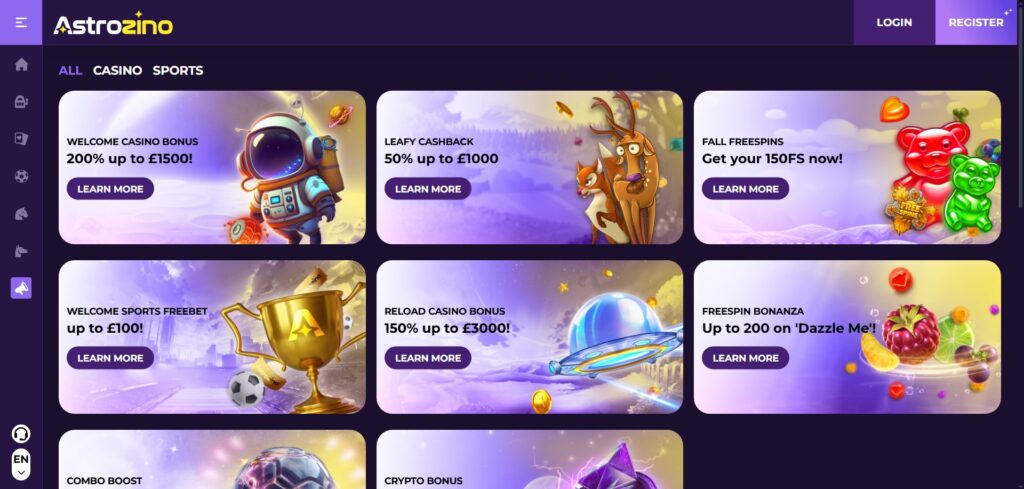Open the hamburger menu
The height and width of the screenshot is (489, 1024).
pyautogui.click(x=21, y=22)
